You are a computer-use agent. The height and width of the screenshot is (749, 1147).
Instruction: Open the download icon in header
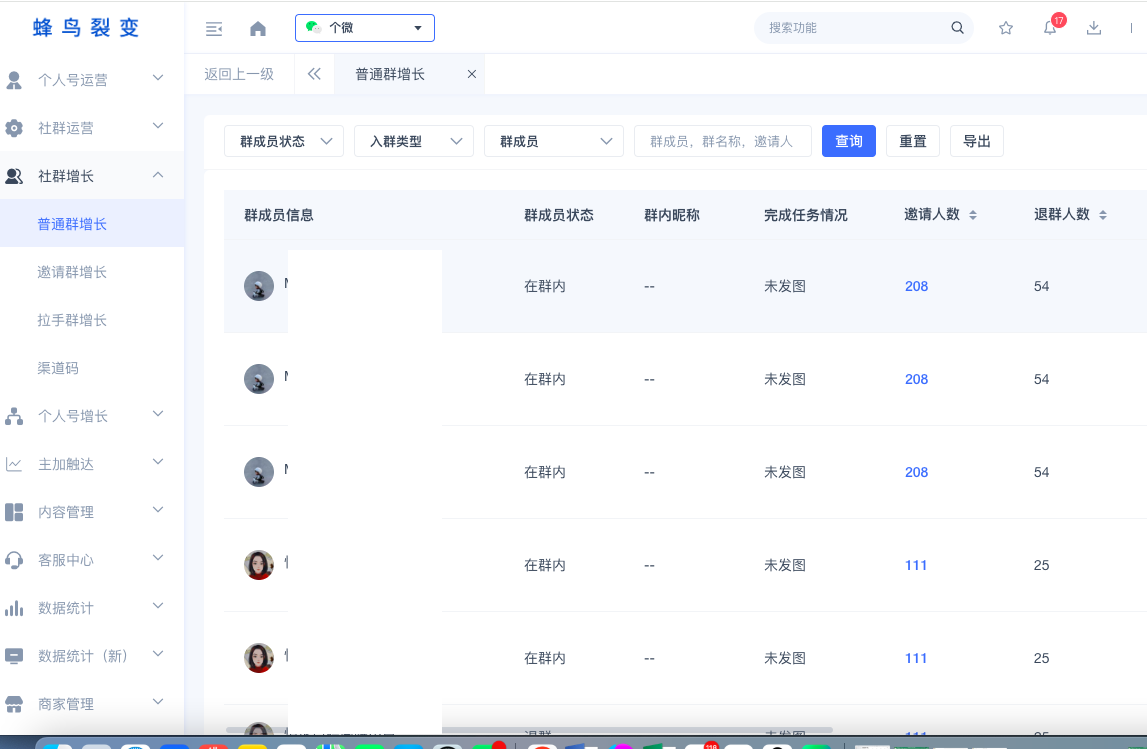point(1094,28)
